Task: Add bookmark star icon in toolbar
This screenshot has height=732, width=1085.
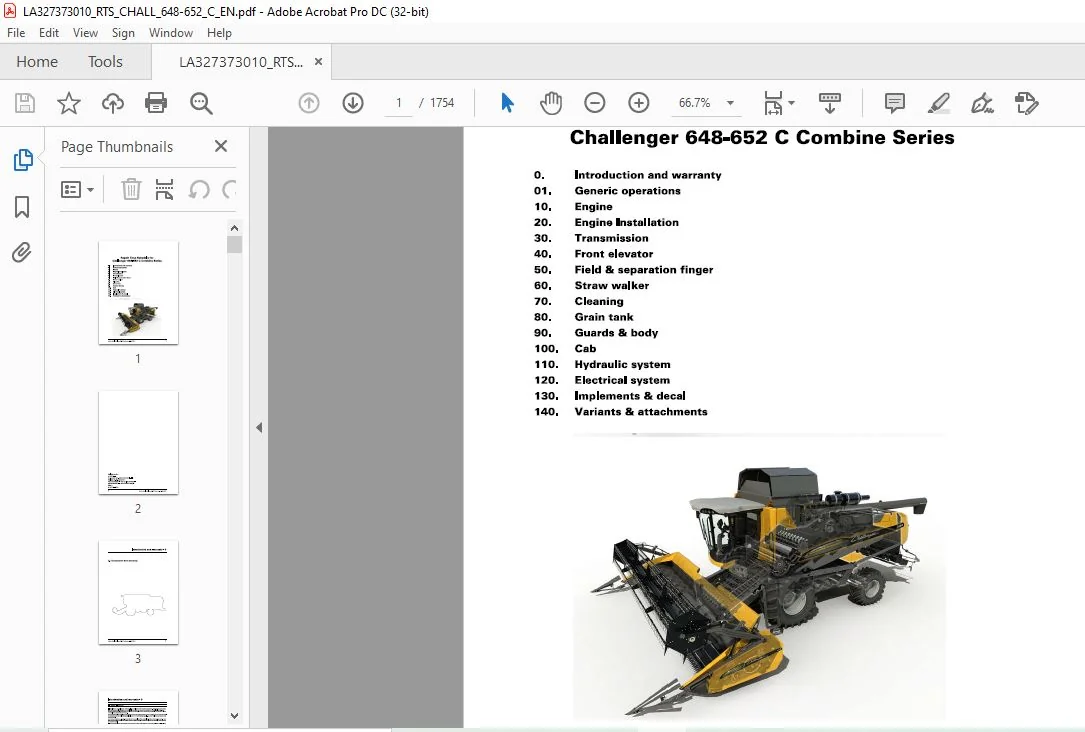Action: tap(69, 103)
